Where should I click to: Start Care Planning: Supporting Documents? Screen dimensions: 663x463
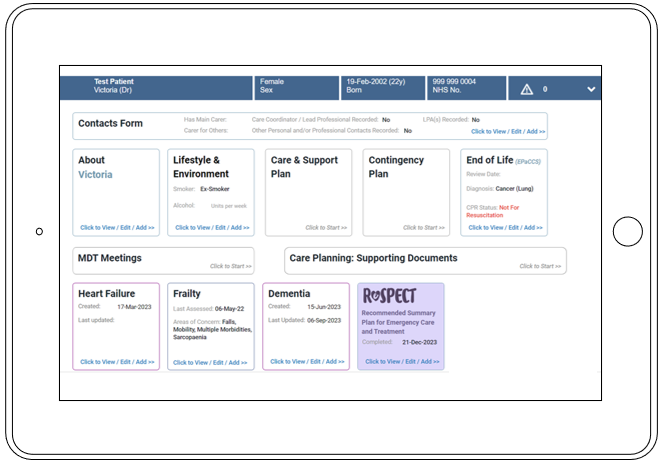tap(540, 266)
